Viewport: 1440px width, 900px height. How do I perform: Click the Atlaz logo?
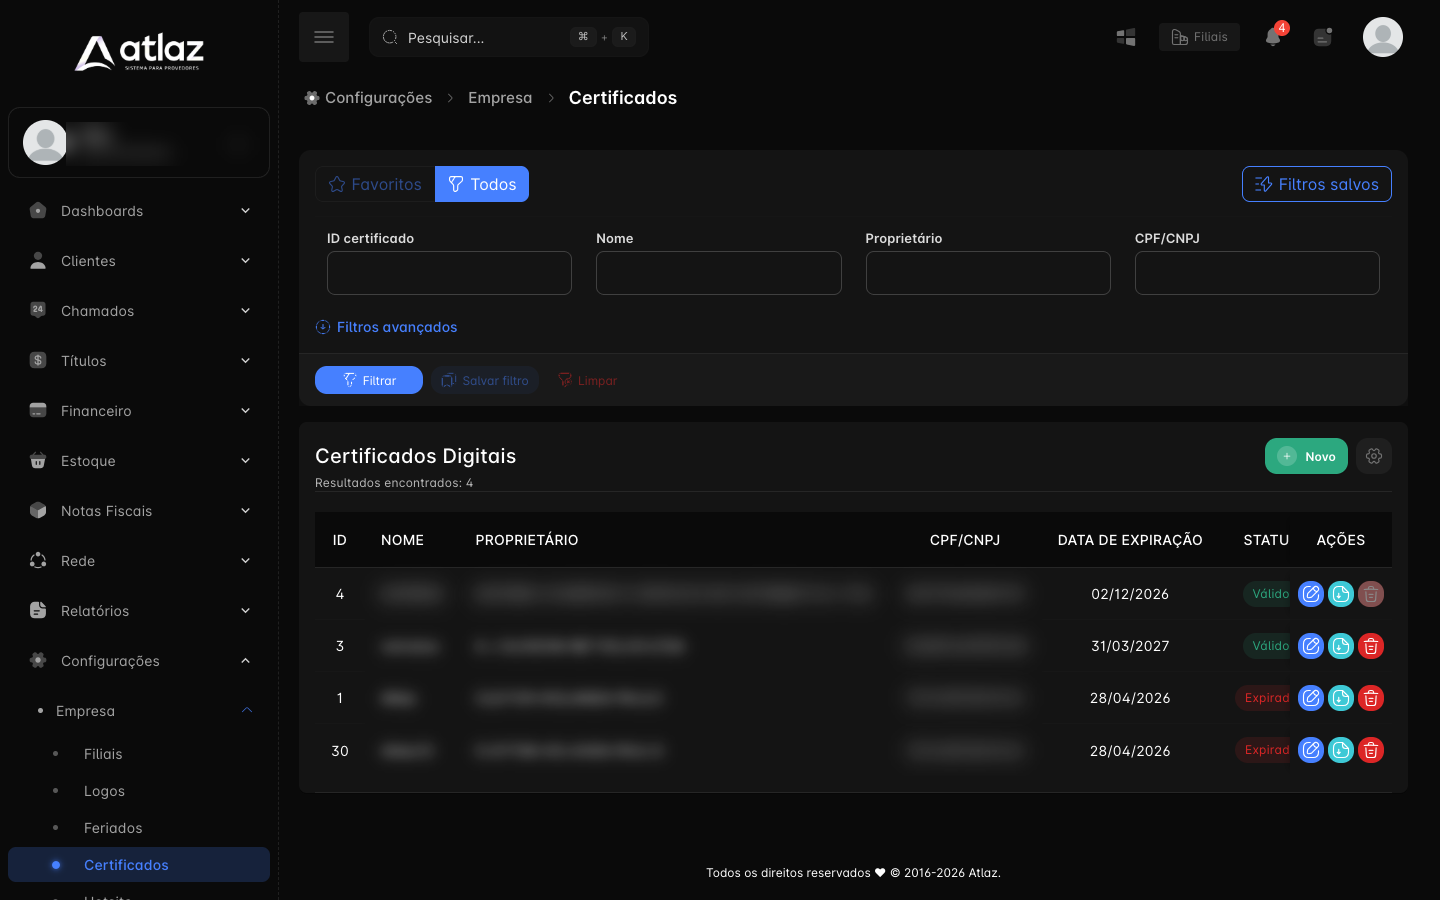[x=139, y=52]
